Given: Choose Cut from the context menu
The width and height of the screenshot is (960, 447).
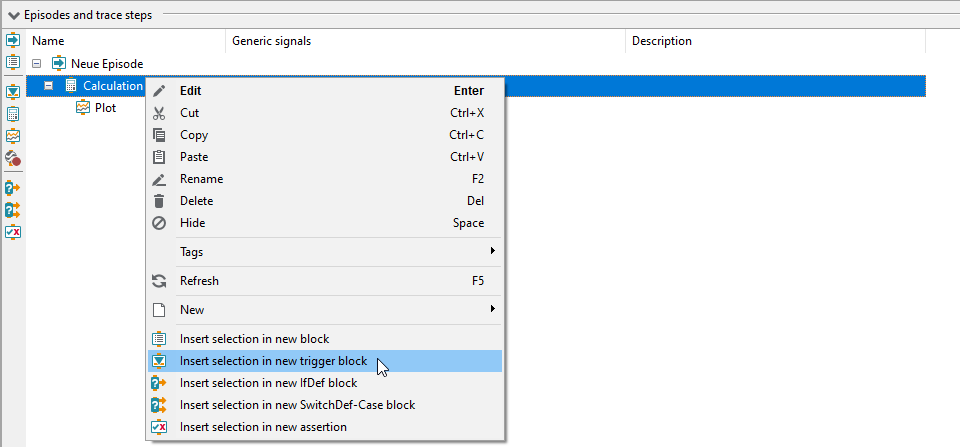Looking at the screenshot, I should [325, 113].
